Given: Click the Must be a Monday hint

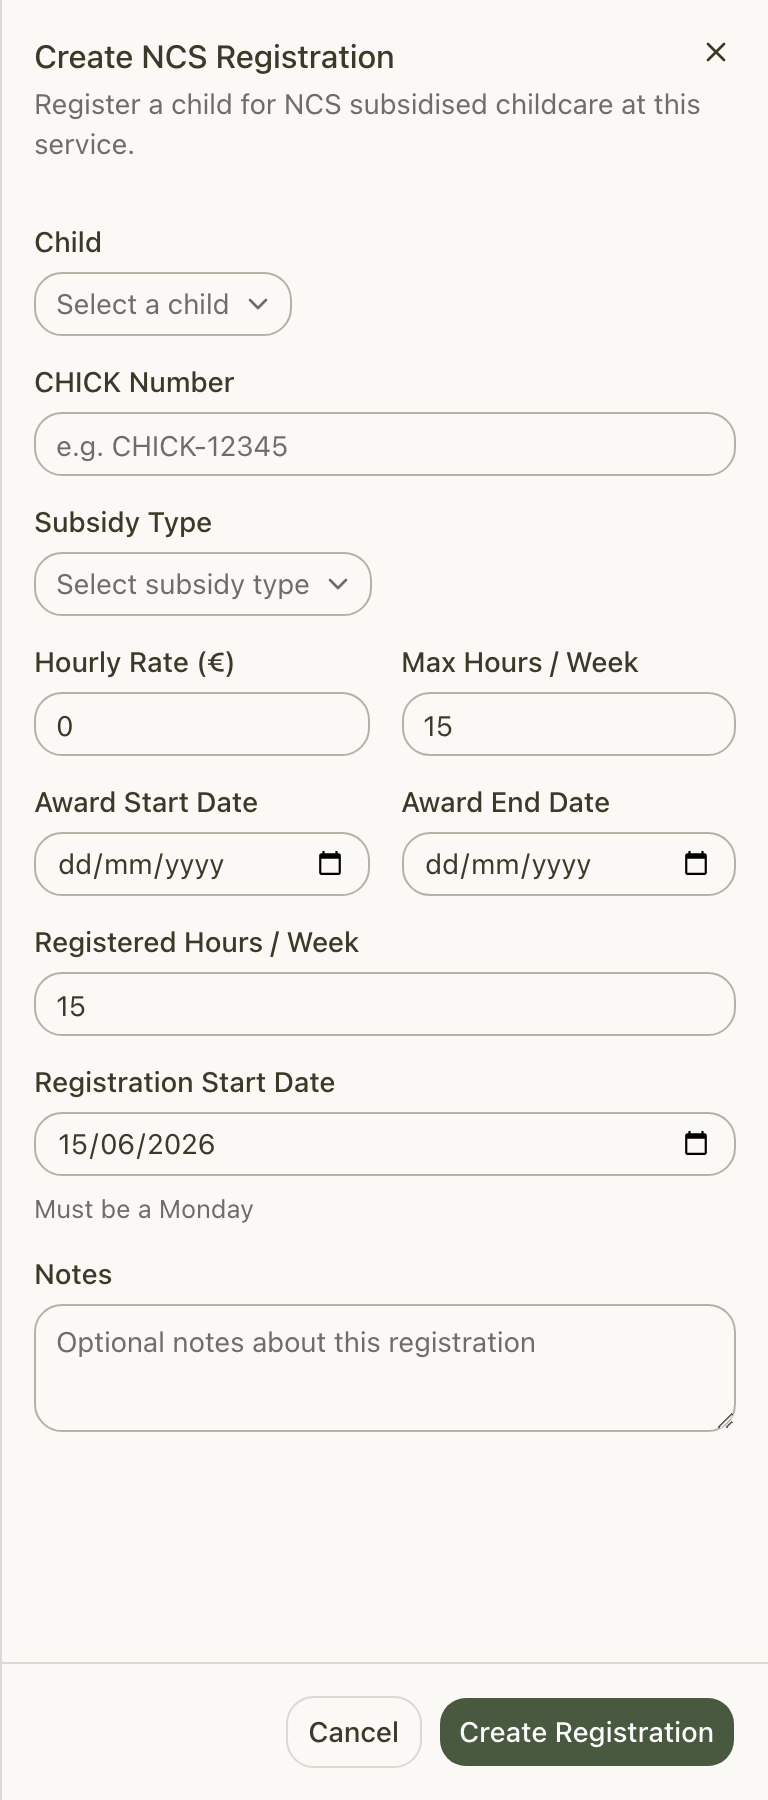Looking at the screenshot, I should pyautogui.click(x=144, y=1209).
